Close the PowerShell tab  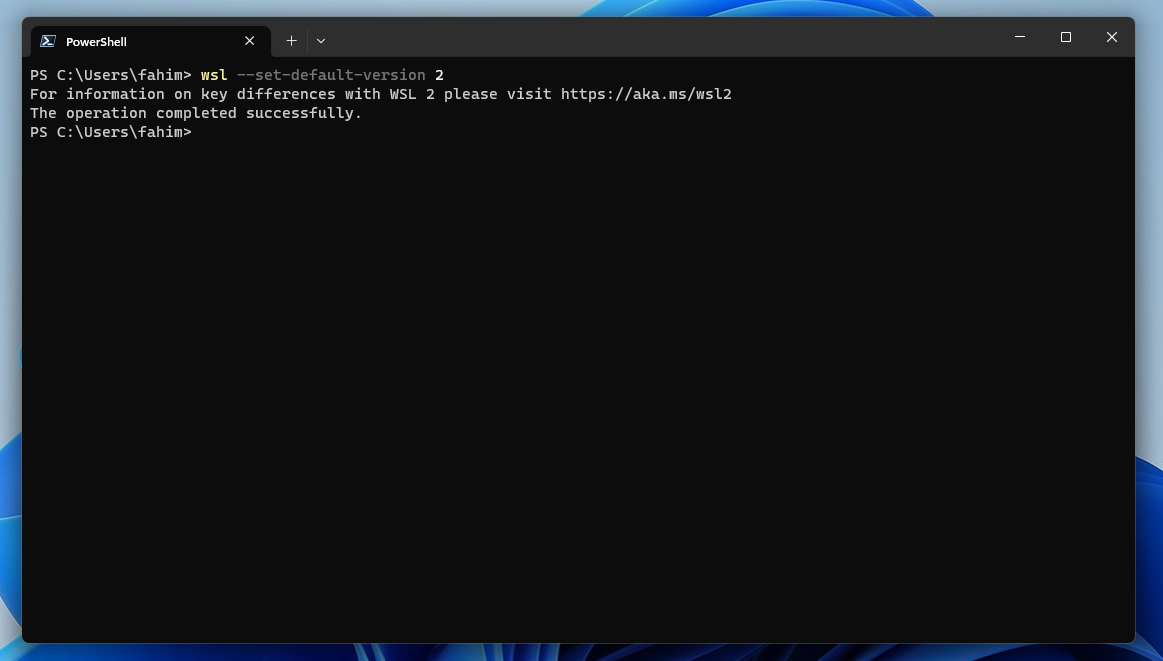(249, 41)
